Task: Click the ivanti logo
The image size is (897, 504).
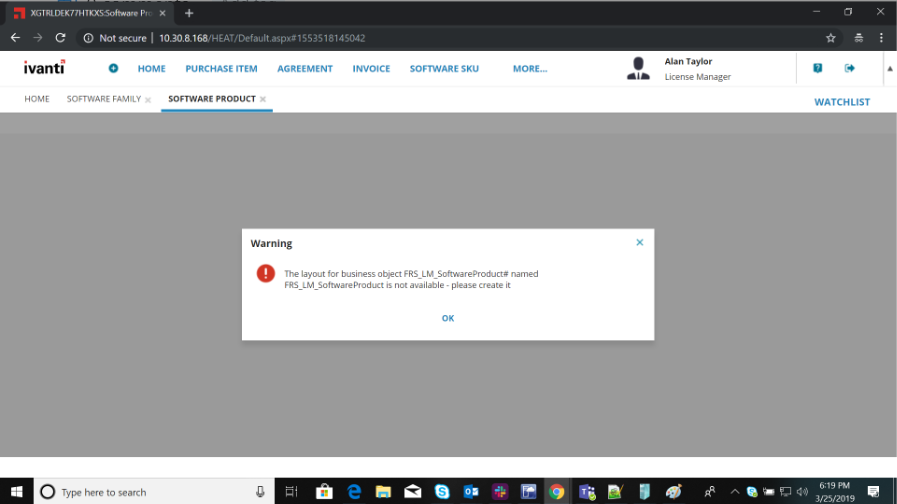Action: [44, 68]
